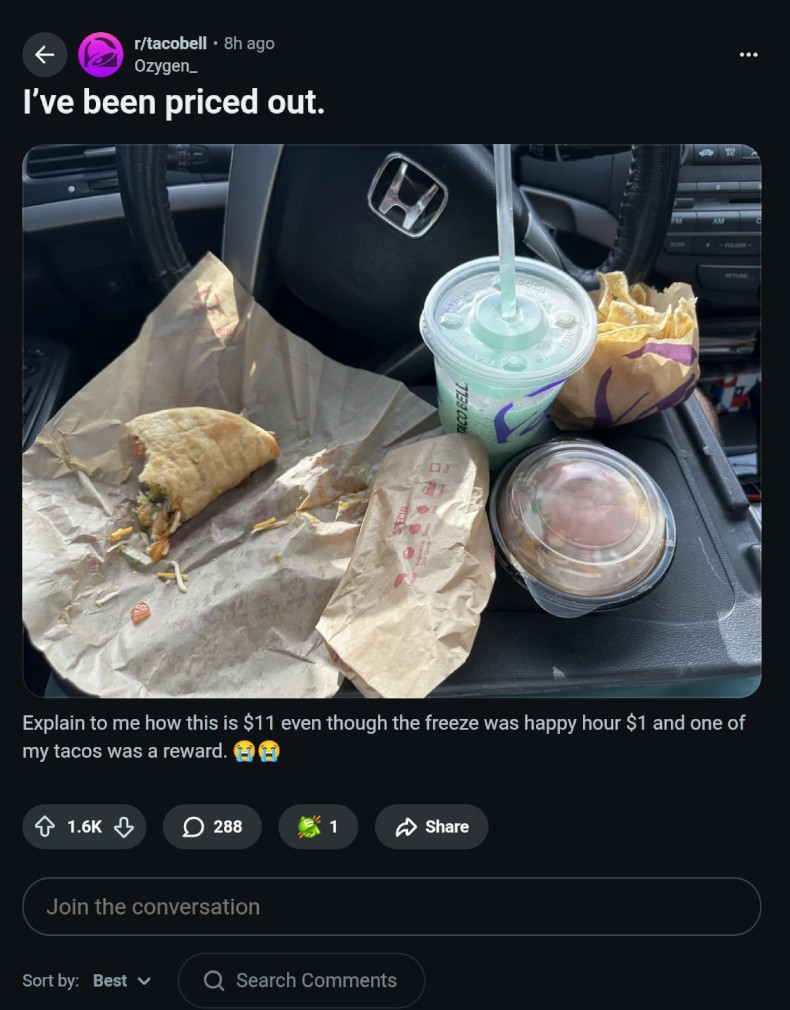Click the Share button label
The width and height of the screenshot is (790, 1010).
click(x=447, y=826)
